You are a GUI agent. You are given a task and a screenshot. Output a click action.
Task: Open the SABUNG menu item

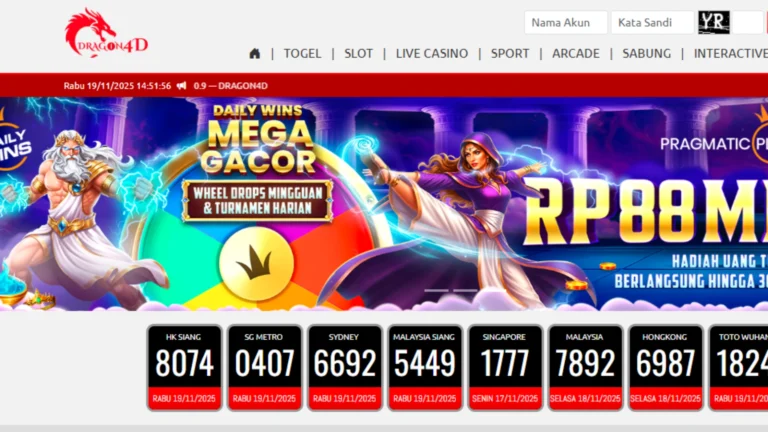tap(647, 53)
